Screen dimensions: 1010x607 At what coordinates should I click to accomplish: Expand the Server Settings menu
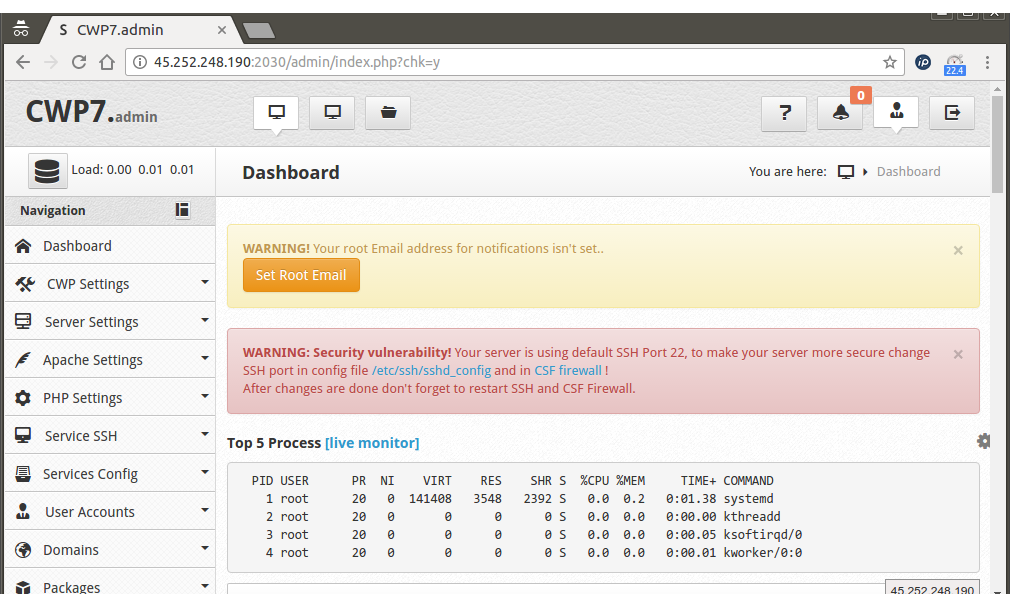110,322
